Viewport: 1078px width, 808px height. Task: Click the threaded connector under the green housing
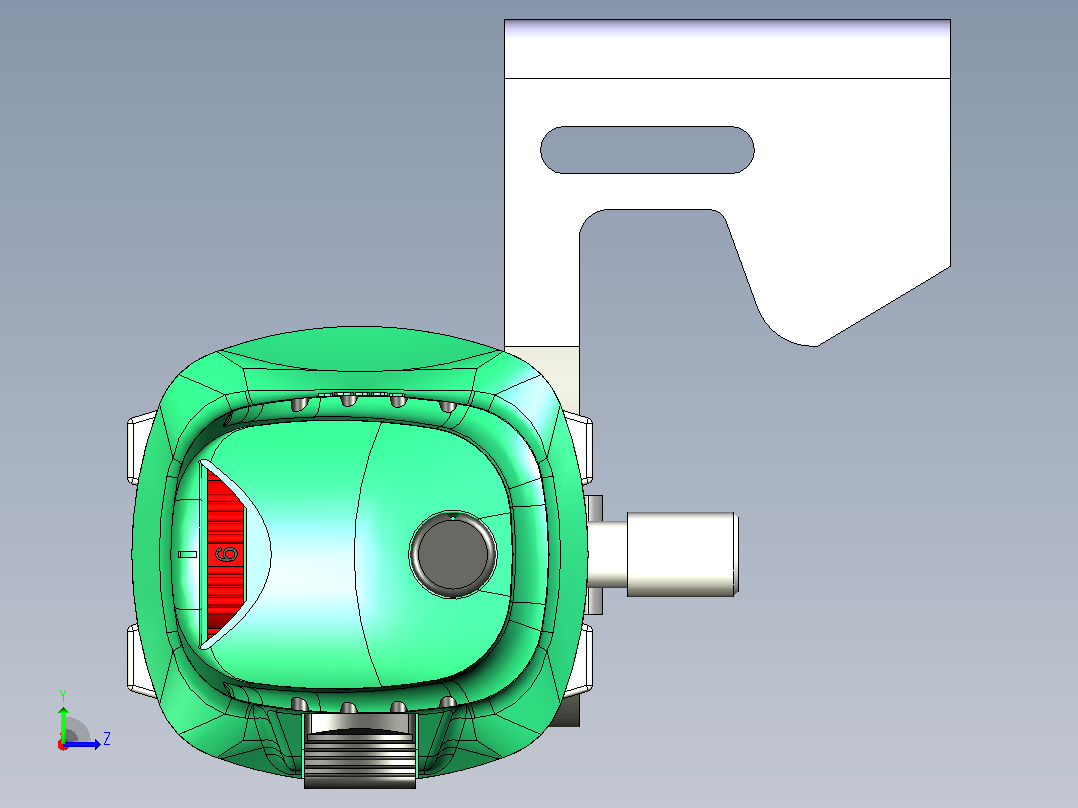[360, 750]
